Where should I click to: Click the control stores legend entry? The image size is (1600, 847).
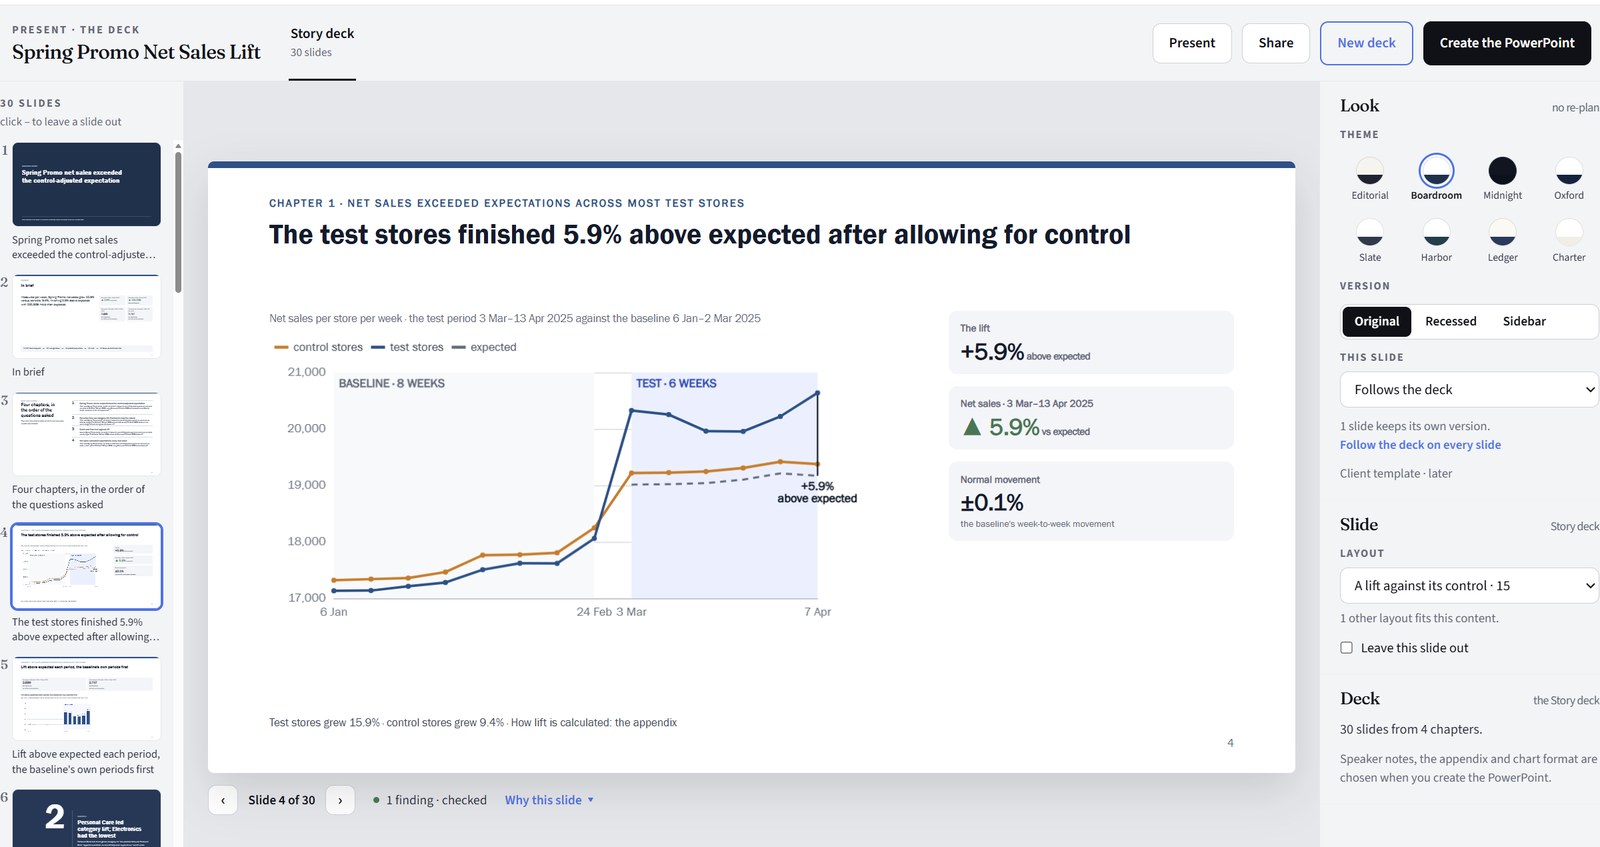point(318,347)
